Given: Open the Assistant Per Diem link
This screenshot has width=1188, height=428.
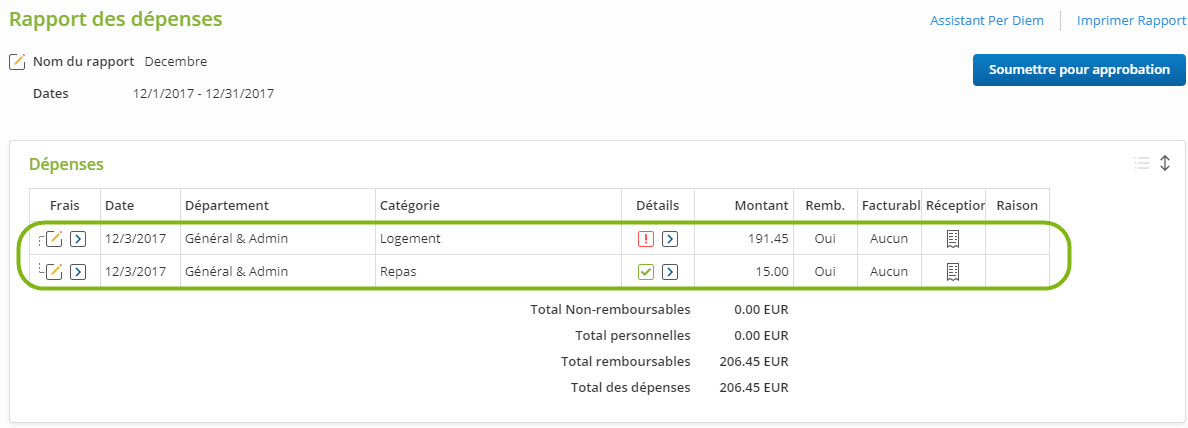Looking at the screenshot, I should tap(986, 21).
